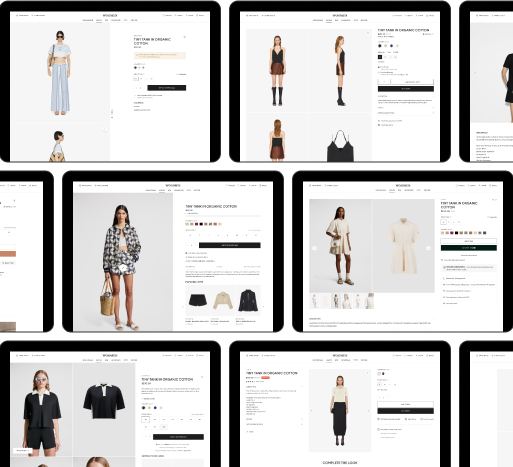The width and height of the screenshot is (513, 467).
Task: Expand Description accordion on black midi skirt page
Action: tap(274, 387)
